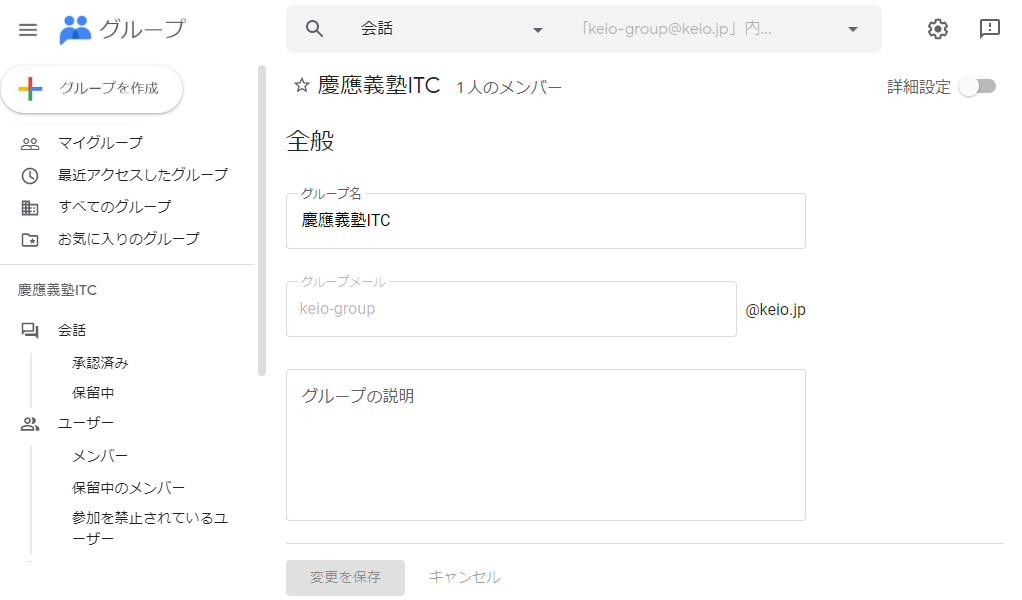This screenshot has height=600, width=1022.
Task: Click the グループ名 text field
Action: click(545, 221)
